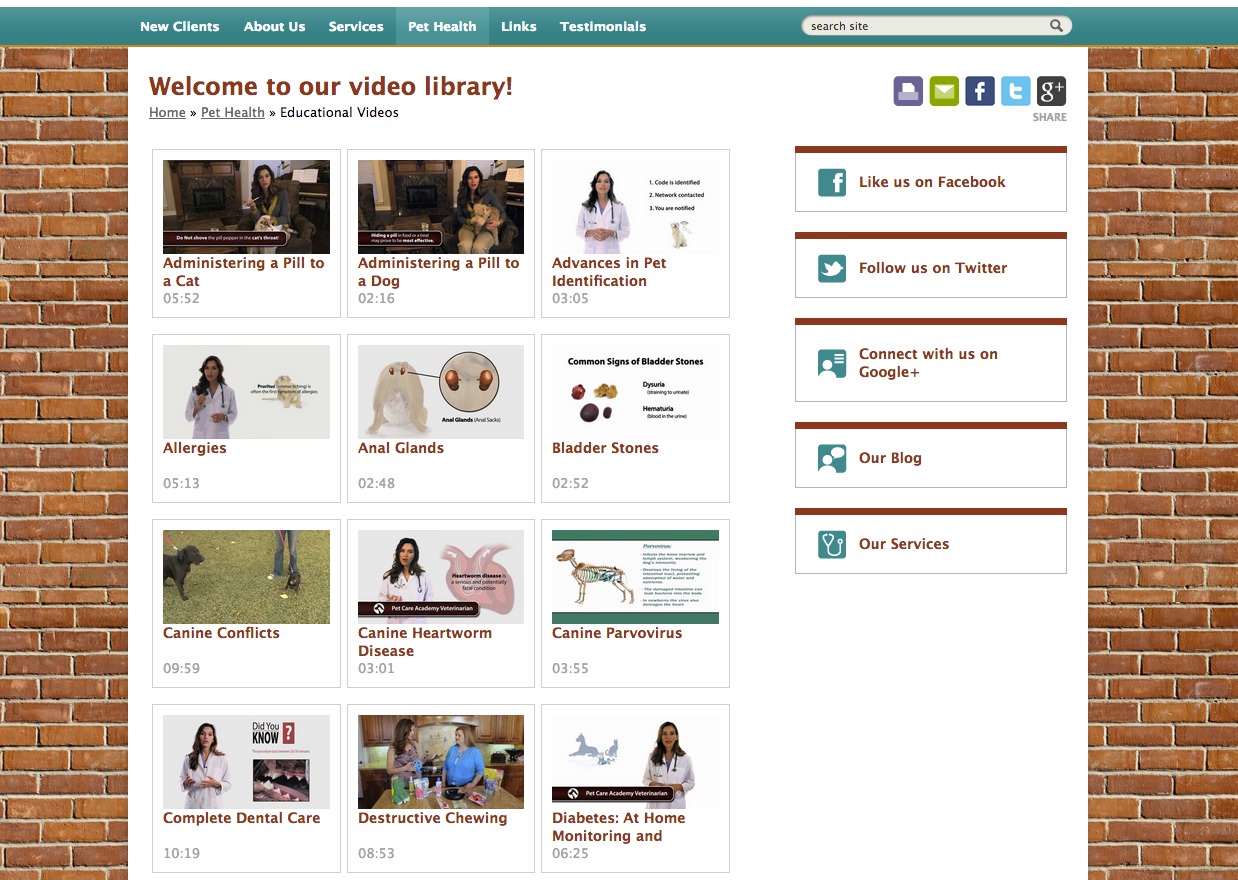The image size is (1238, 880).
Task: Open Canine Conflicts video thumbnail
Action: click(x=246, y=577)
